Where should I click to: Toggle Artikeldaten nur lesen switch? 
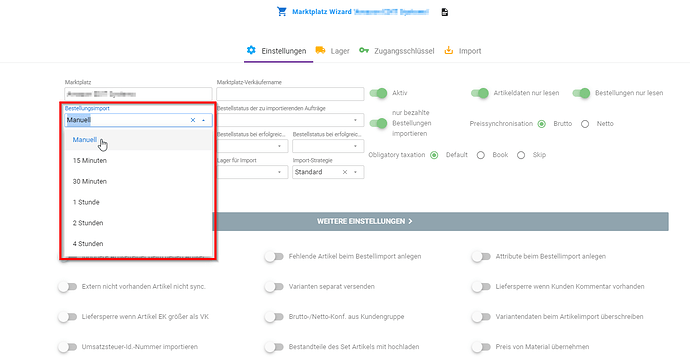click(479, 93)
